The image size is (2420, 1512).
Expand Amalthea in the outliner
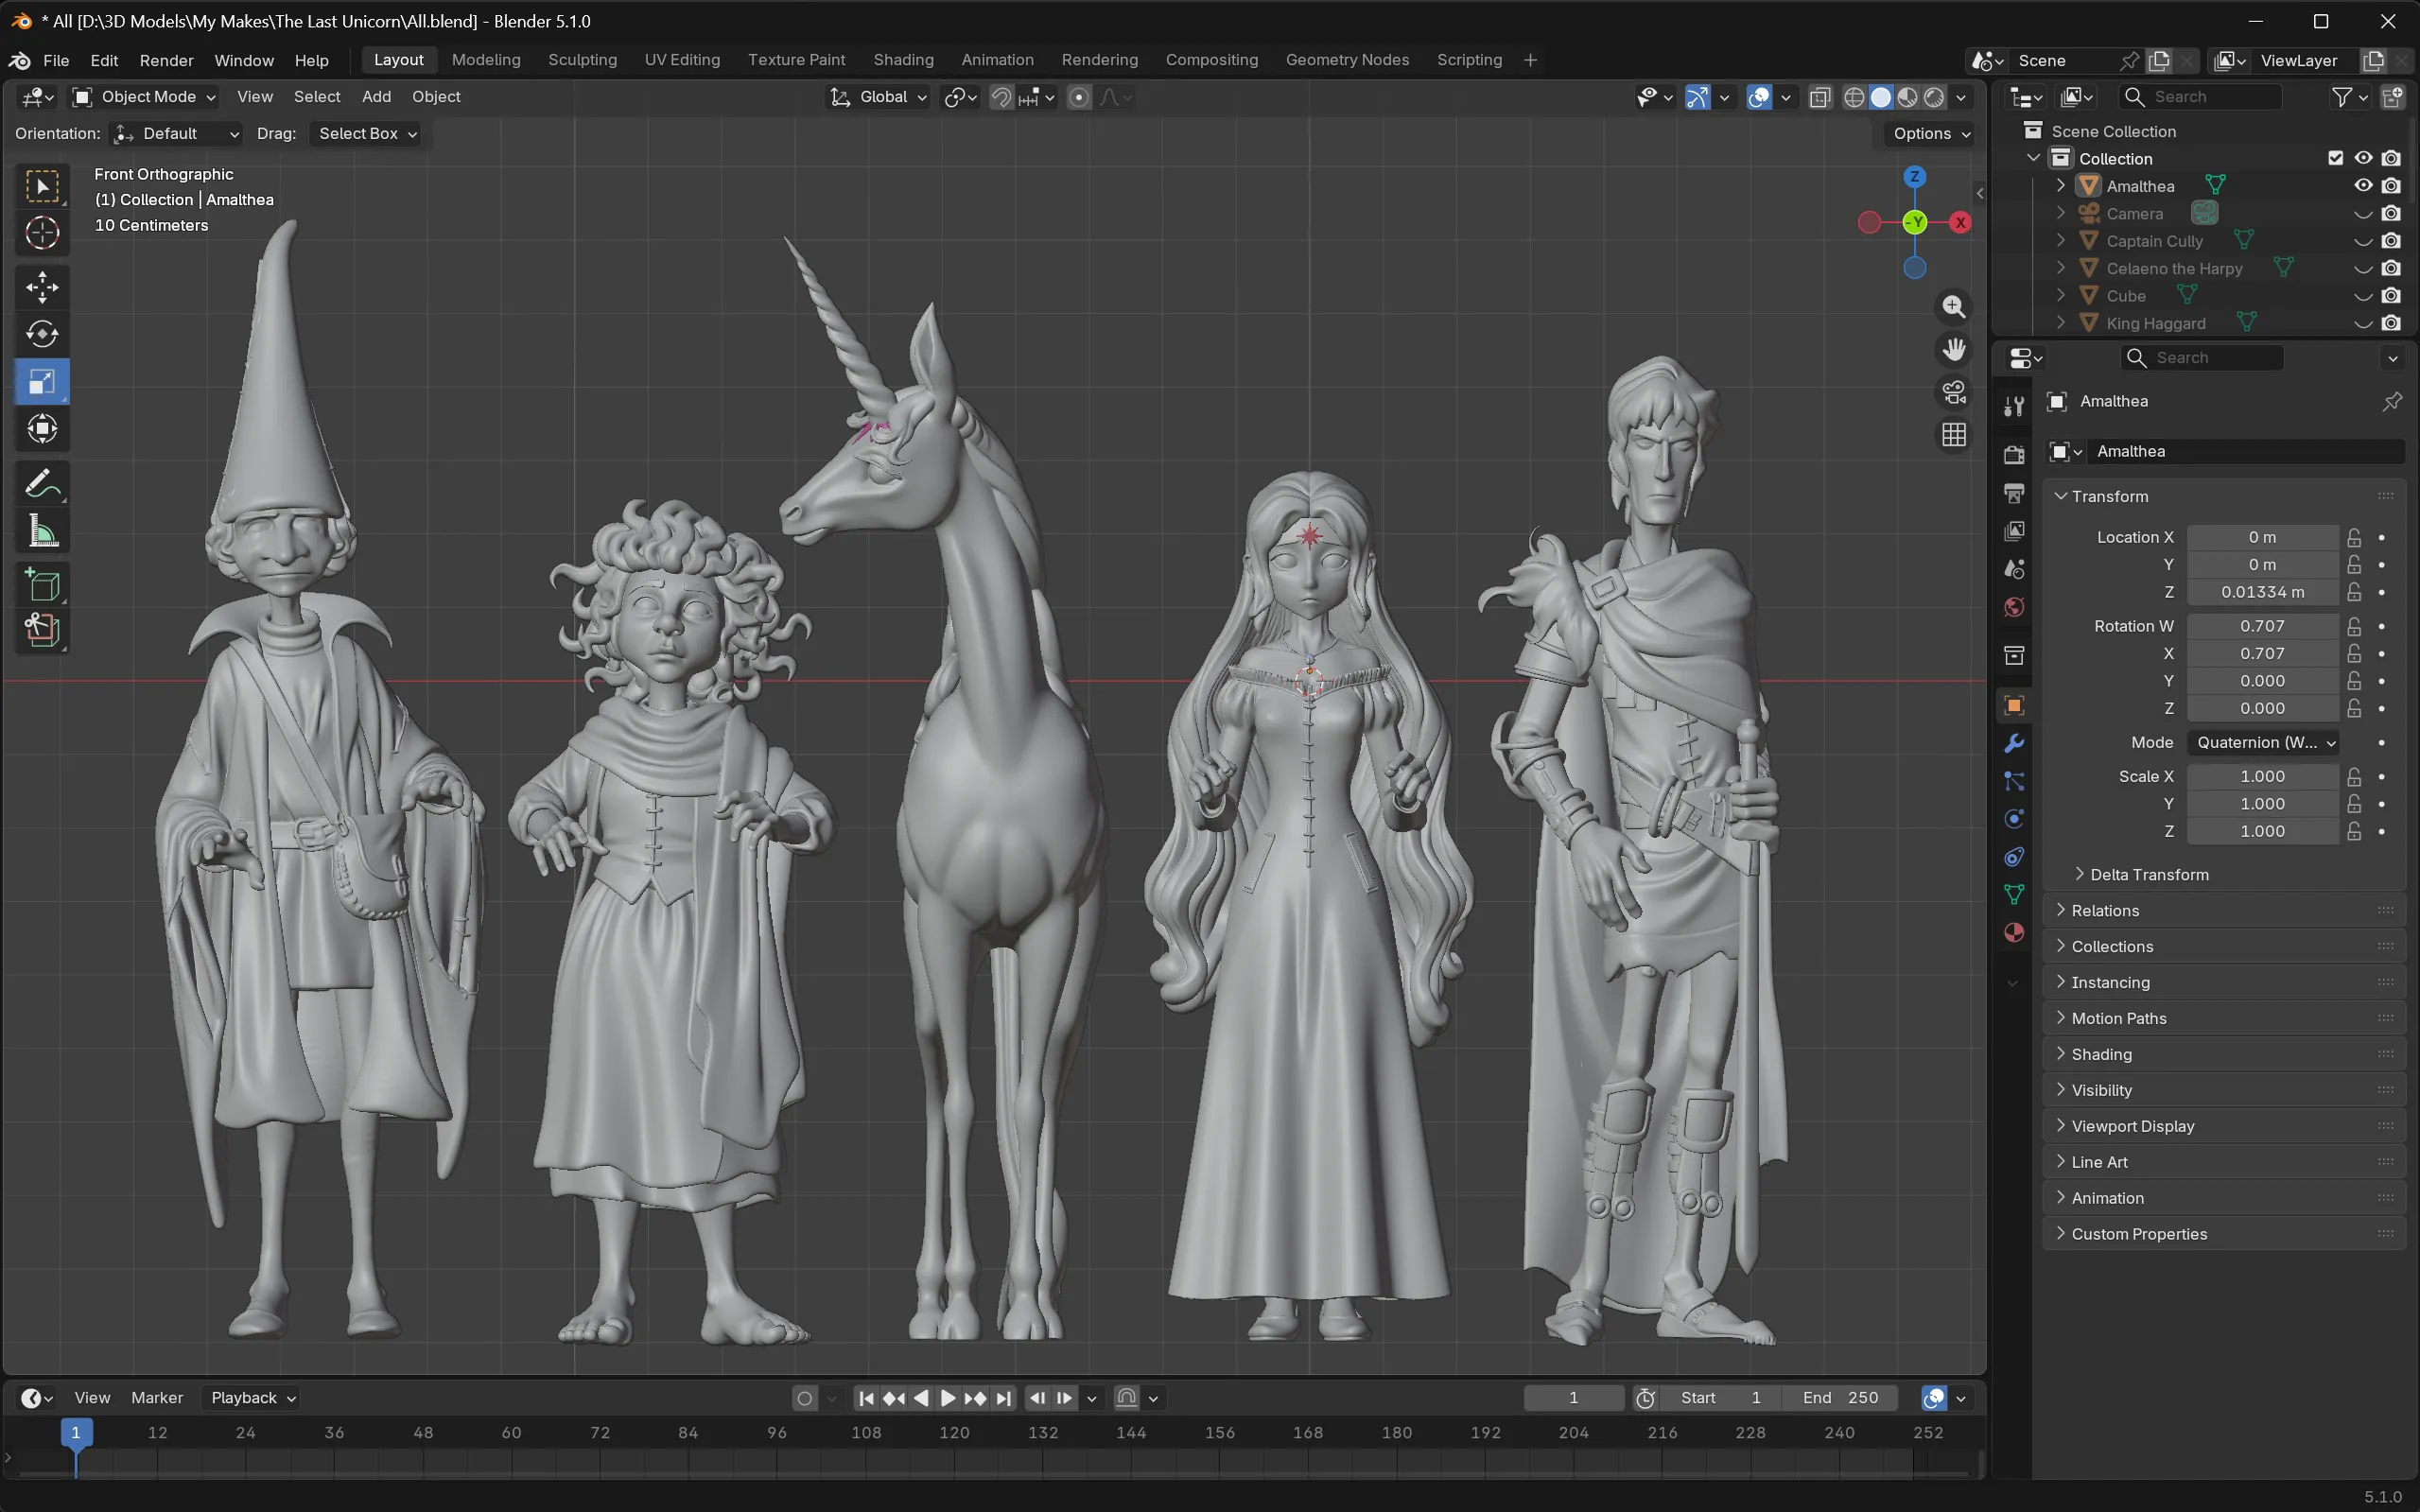point(2061,186)
